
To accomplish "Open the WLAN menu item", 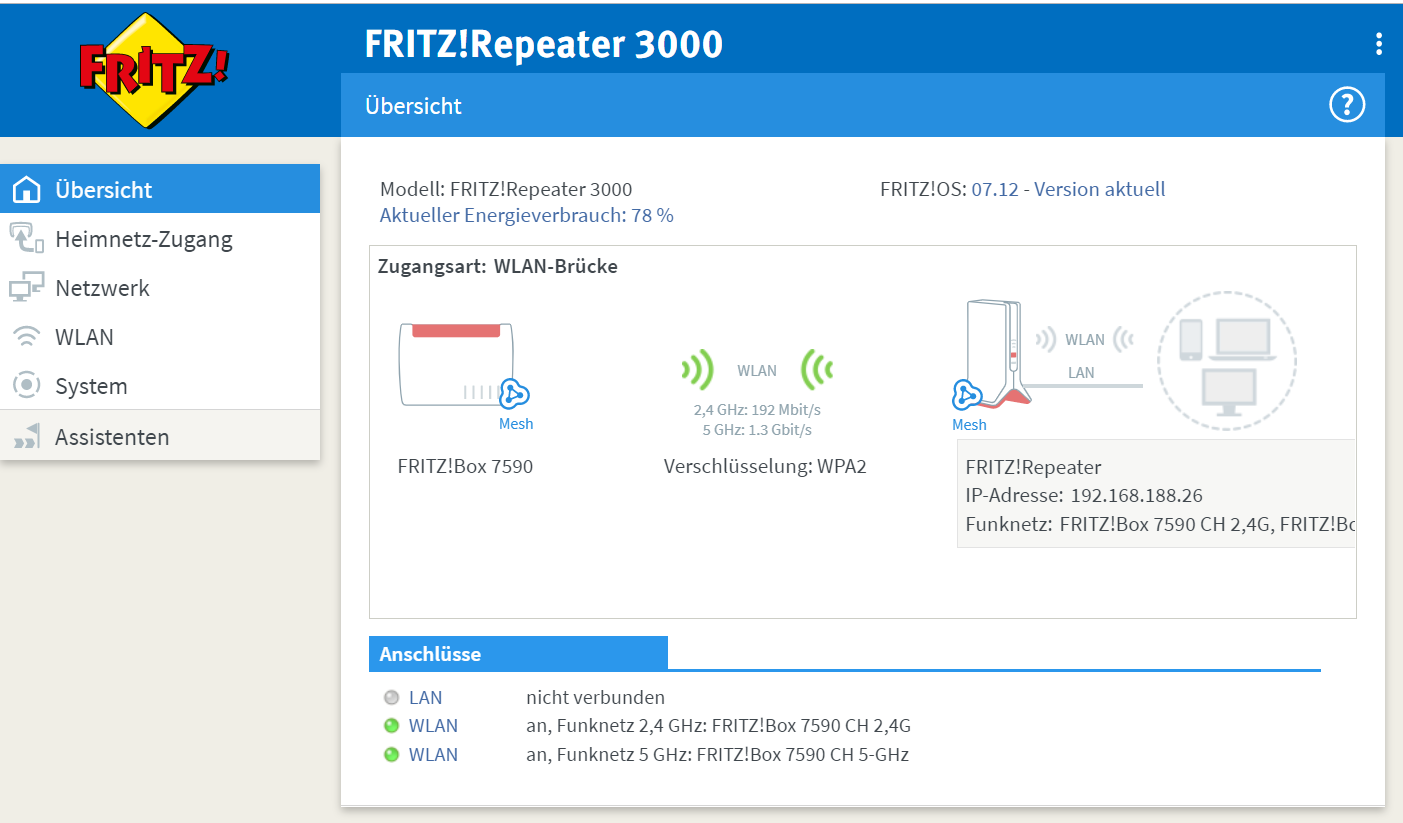I will [x=160, y=337].
